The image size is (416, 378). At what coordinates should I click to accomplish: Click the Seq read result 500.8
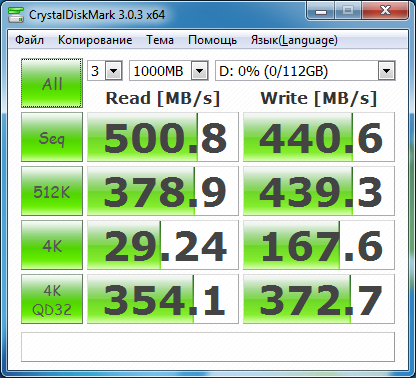click(x=163, y=137)
